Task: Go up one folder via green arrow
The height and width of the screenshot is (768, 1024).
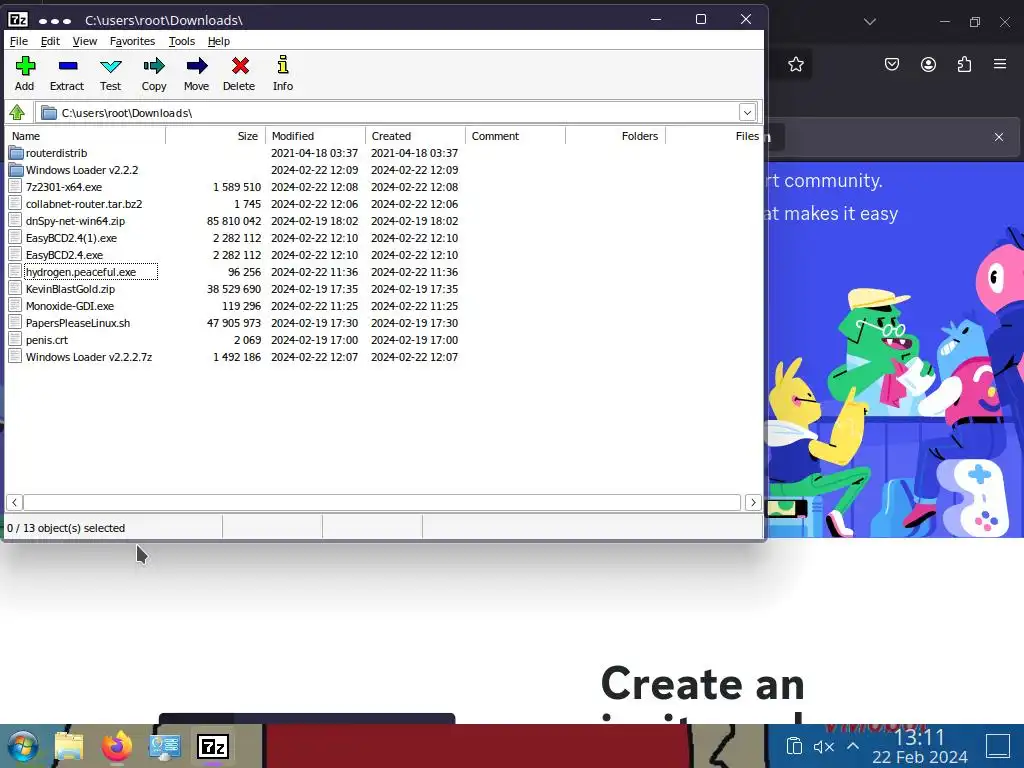Action: [17, 113]
